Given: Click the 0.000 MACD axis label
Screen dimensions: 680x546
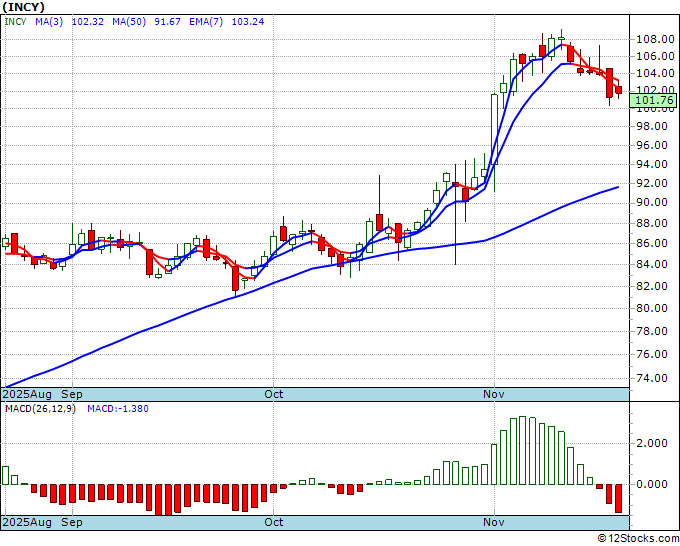Looking at the screenshot, I should (x=652, y=484).
